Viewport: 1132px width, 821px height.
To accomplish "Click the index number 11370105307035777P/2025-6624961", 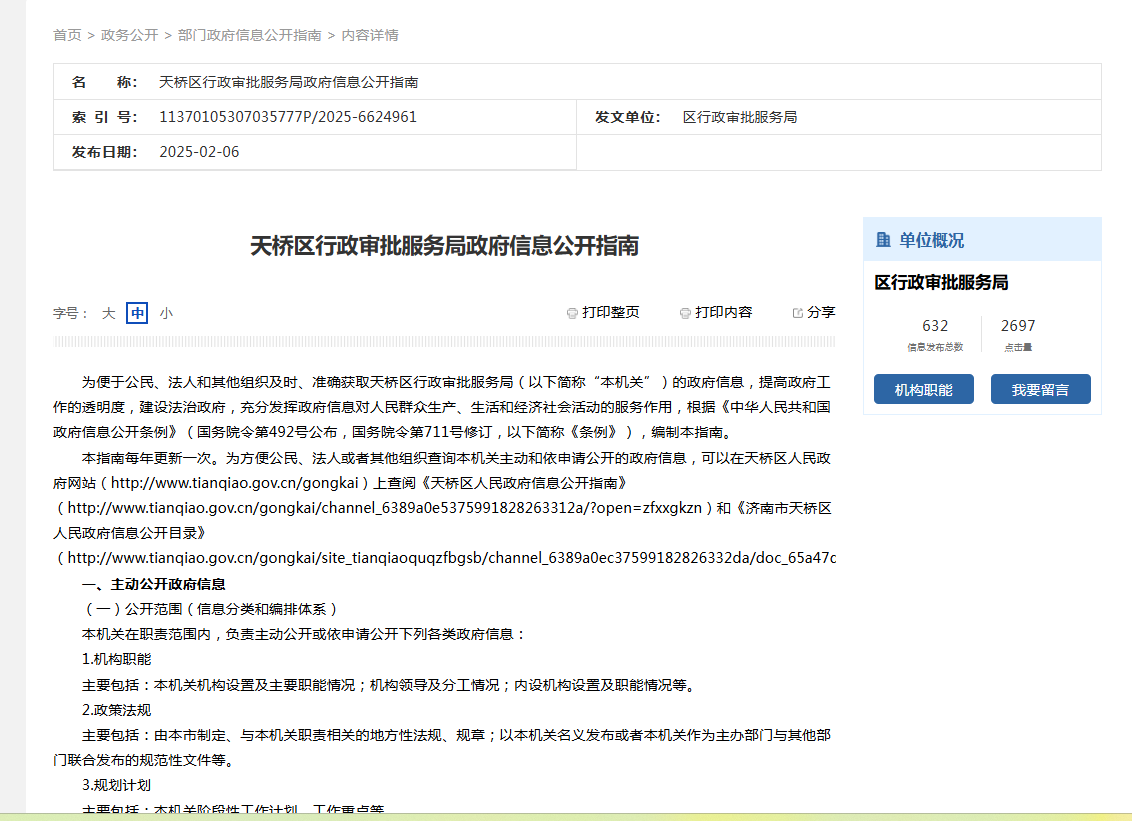I will [288, 117].
